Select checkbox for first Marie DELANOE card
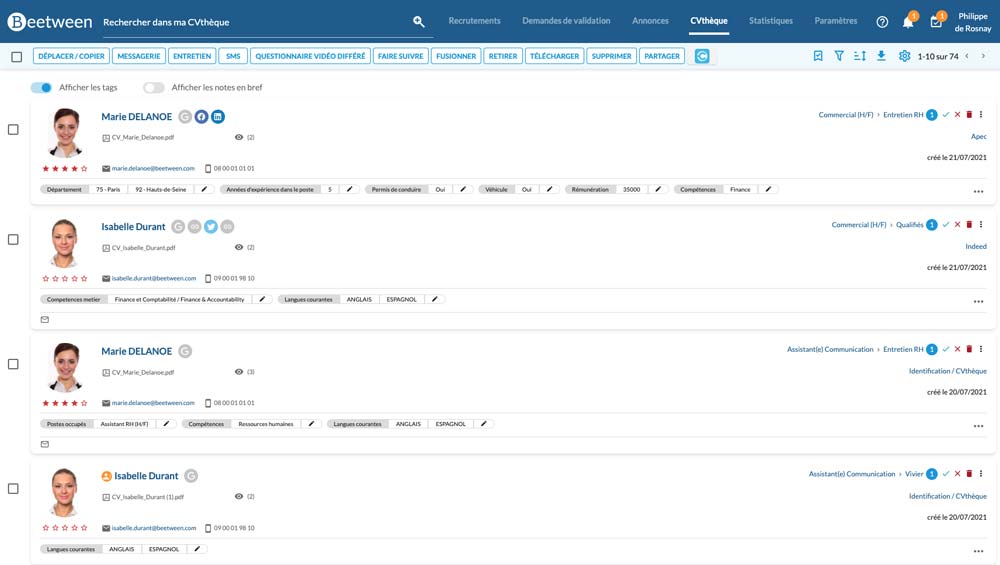 [x=13, y=129]
